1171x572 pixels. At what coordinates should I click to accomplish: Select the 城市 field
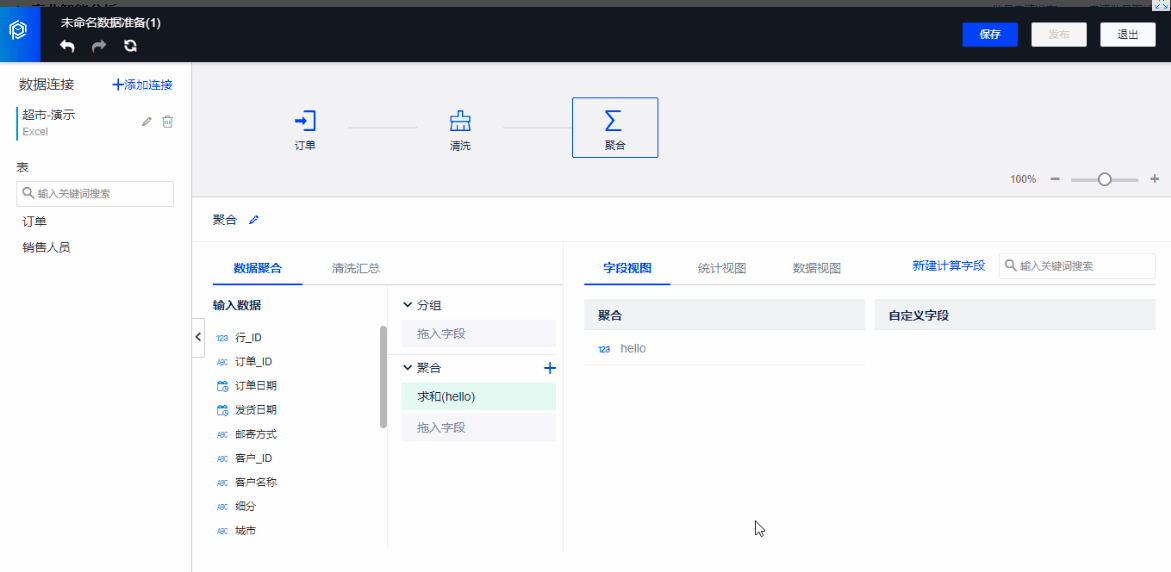coord(246,531)
